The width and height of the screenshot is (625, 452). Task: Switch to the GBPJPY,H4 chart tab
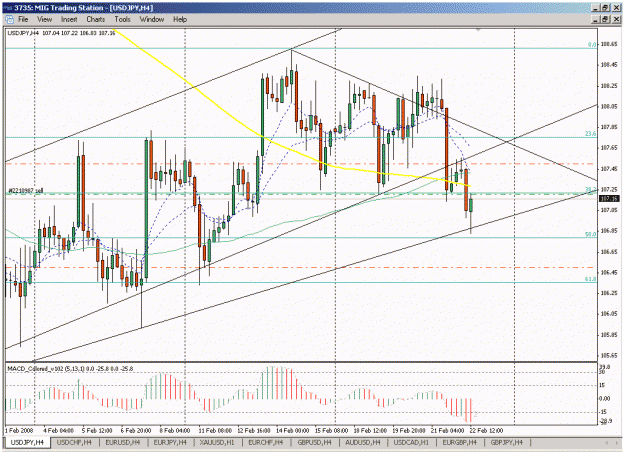pyautogui.click(x=506, y=442)
